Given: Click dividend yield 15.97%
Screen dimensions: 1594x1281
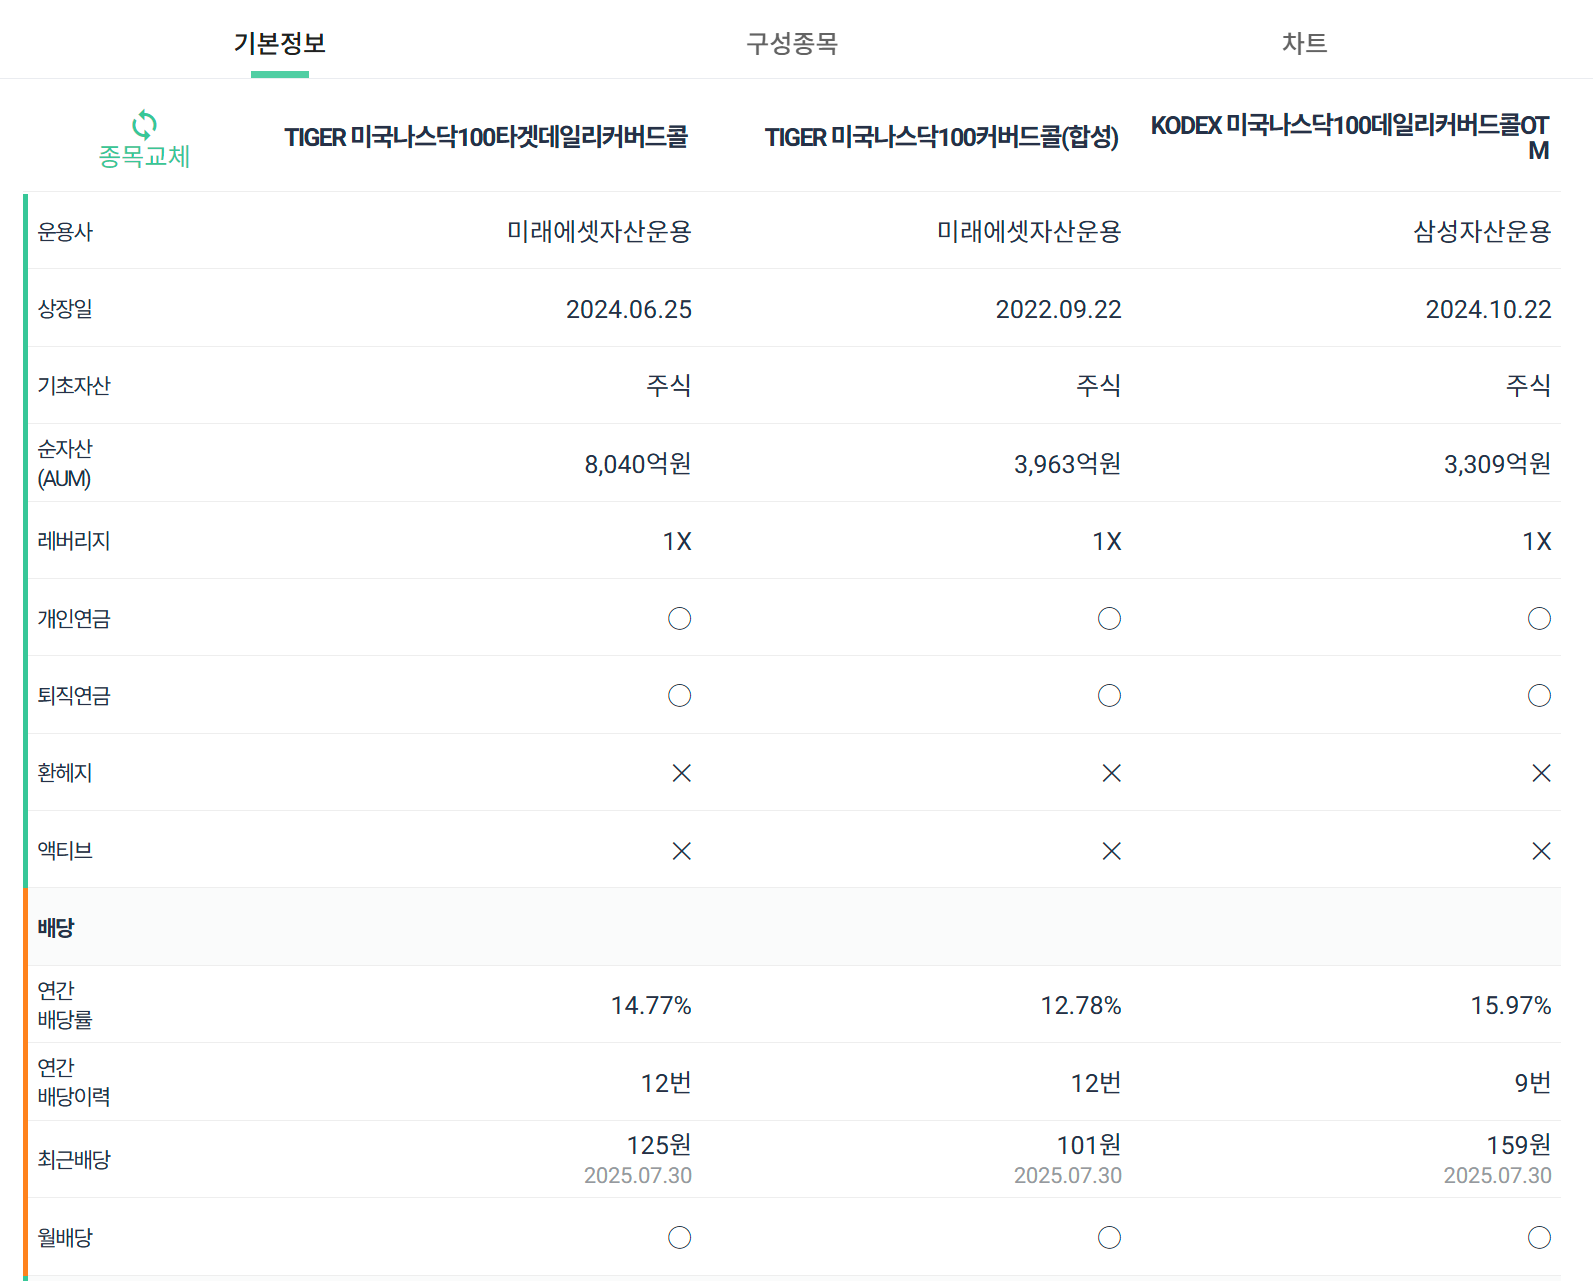Looking at the screenshot, I should pyautogui.click(x=1511, y=1005).
